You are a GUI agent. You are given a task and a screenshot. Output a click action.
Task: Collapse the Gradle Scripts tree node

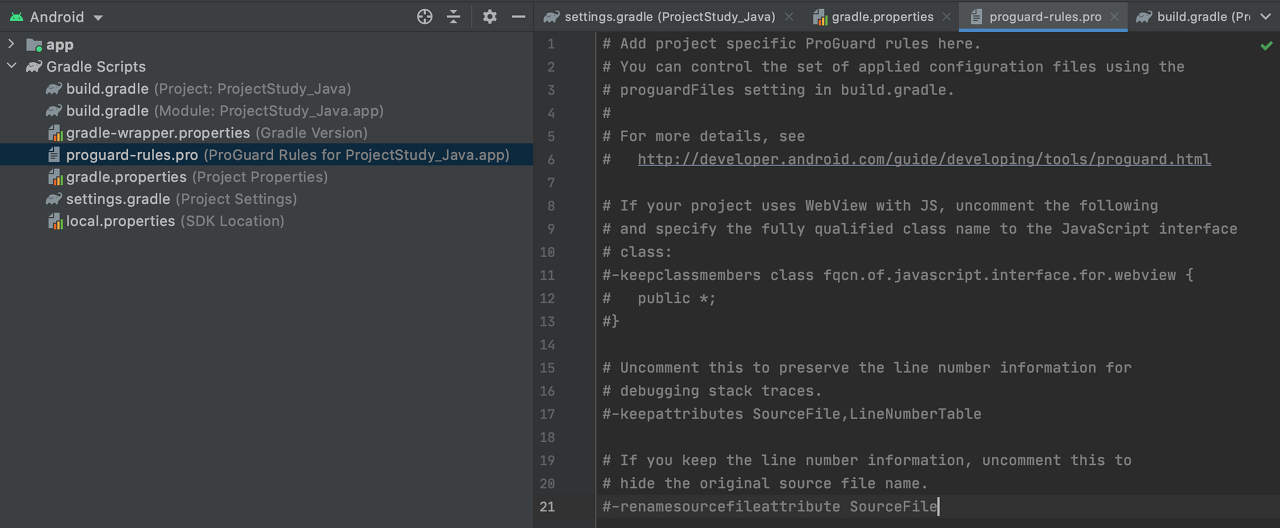(11, 67)
